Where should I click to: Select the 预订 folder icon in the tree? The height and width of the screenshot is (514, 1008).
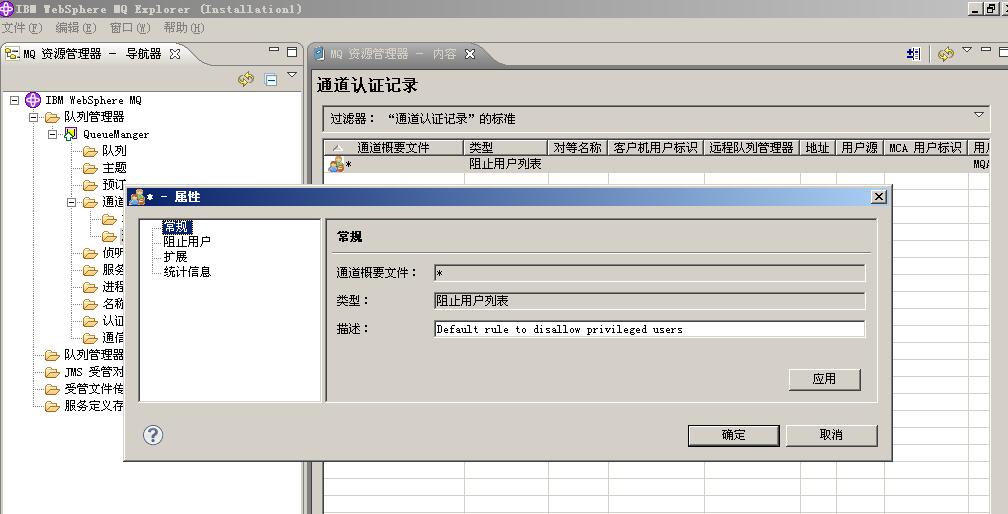(x=90, y=185)
